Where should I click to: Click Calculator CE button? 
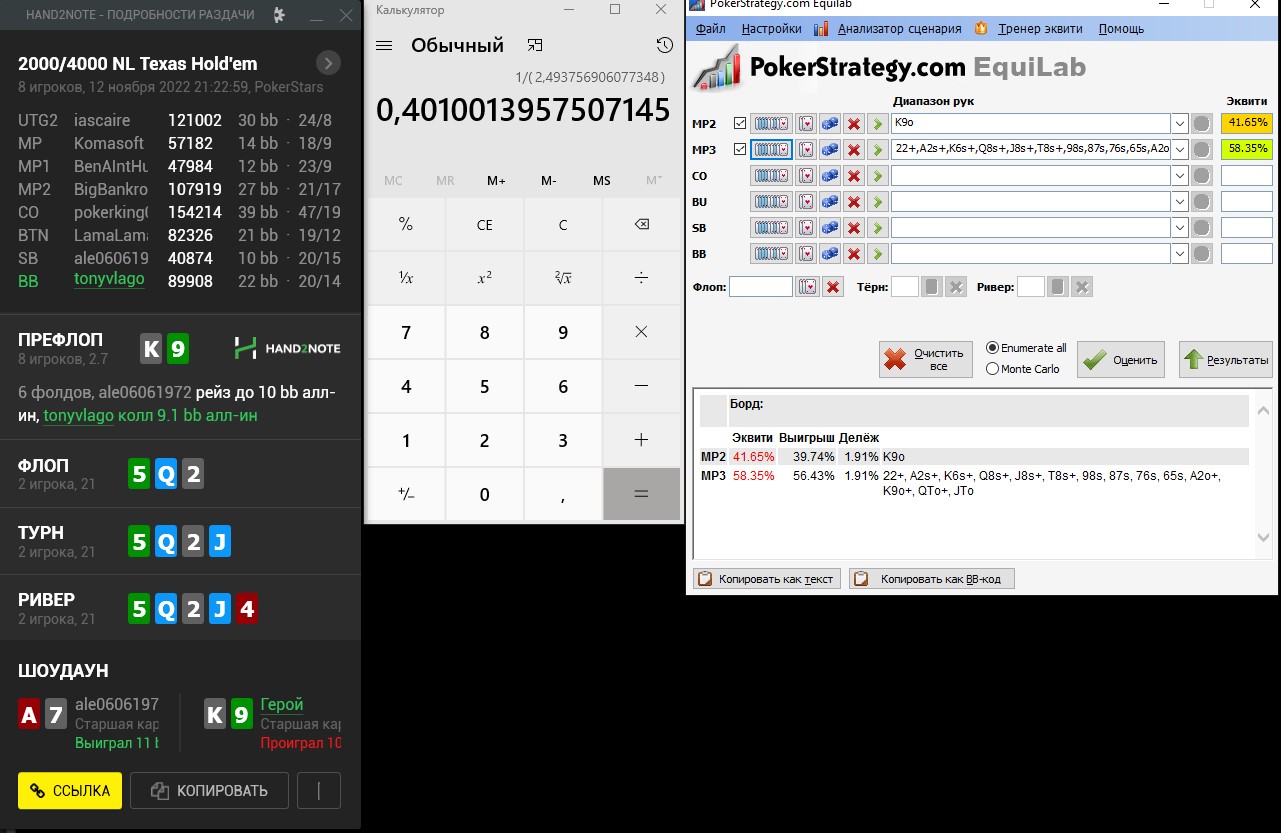(x=485, y=225)
